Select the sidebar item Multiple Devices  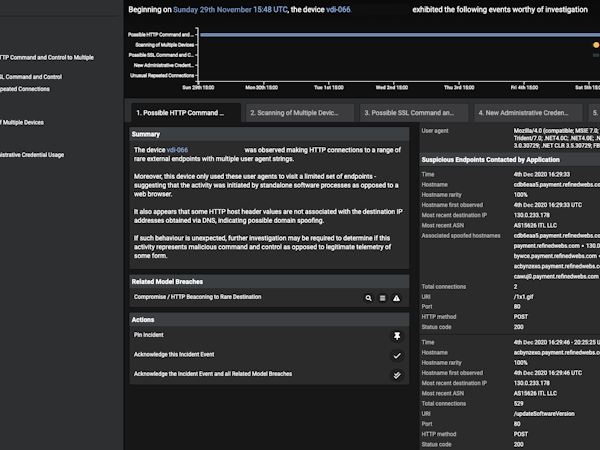22,122
